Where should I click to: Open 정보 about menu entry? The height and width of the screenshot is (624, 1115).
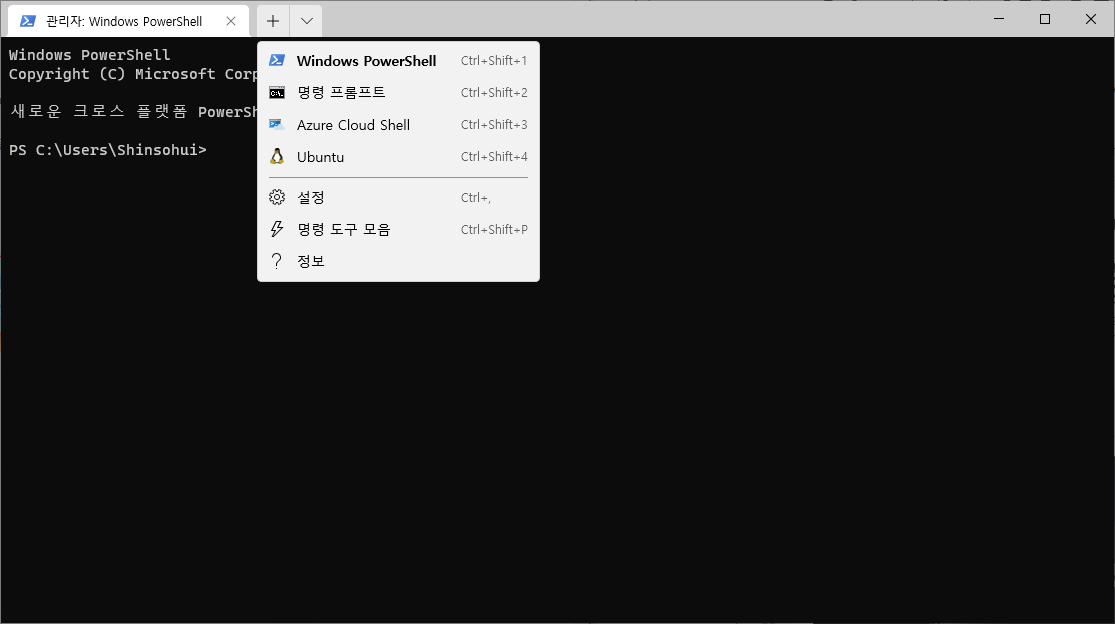(398, 262)
